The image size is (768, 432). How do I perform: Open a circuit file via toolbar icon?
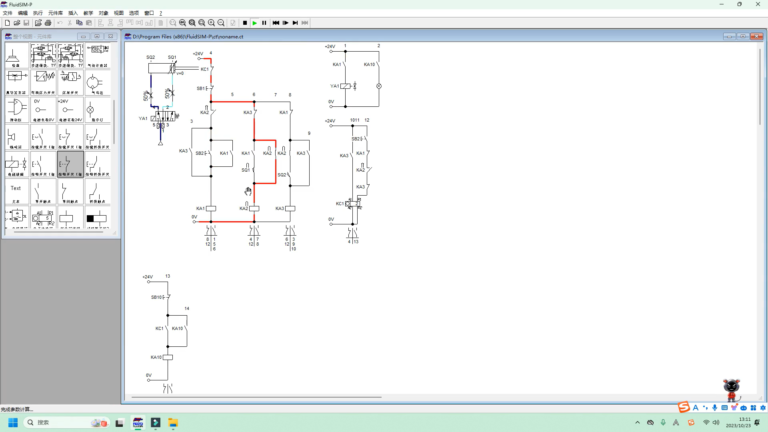point(17,23)
